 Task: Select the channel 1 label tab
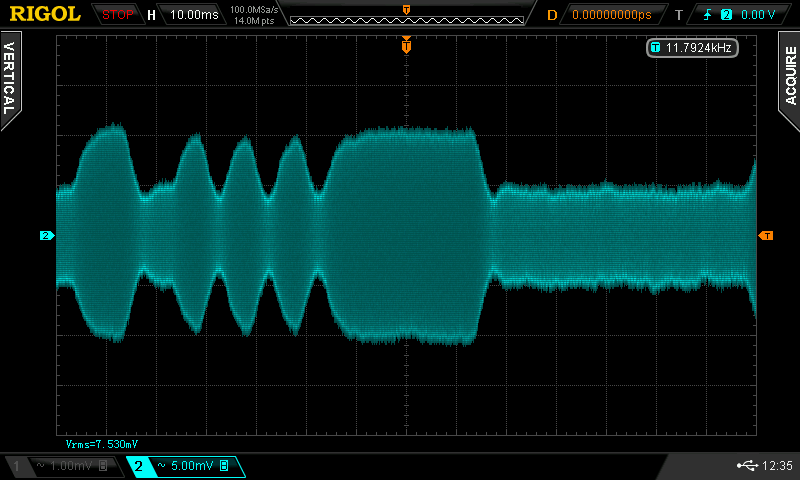tap(16, 466)
